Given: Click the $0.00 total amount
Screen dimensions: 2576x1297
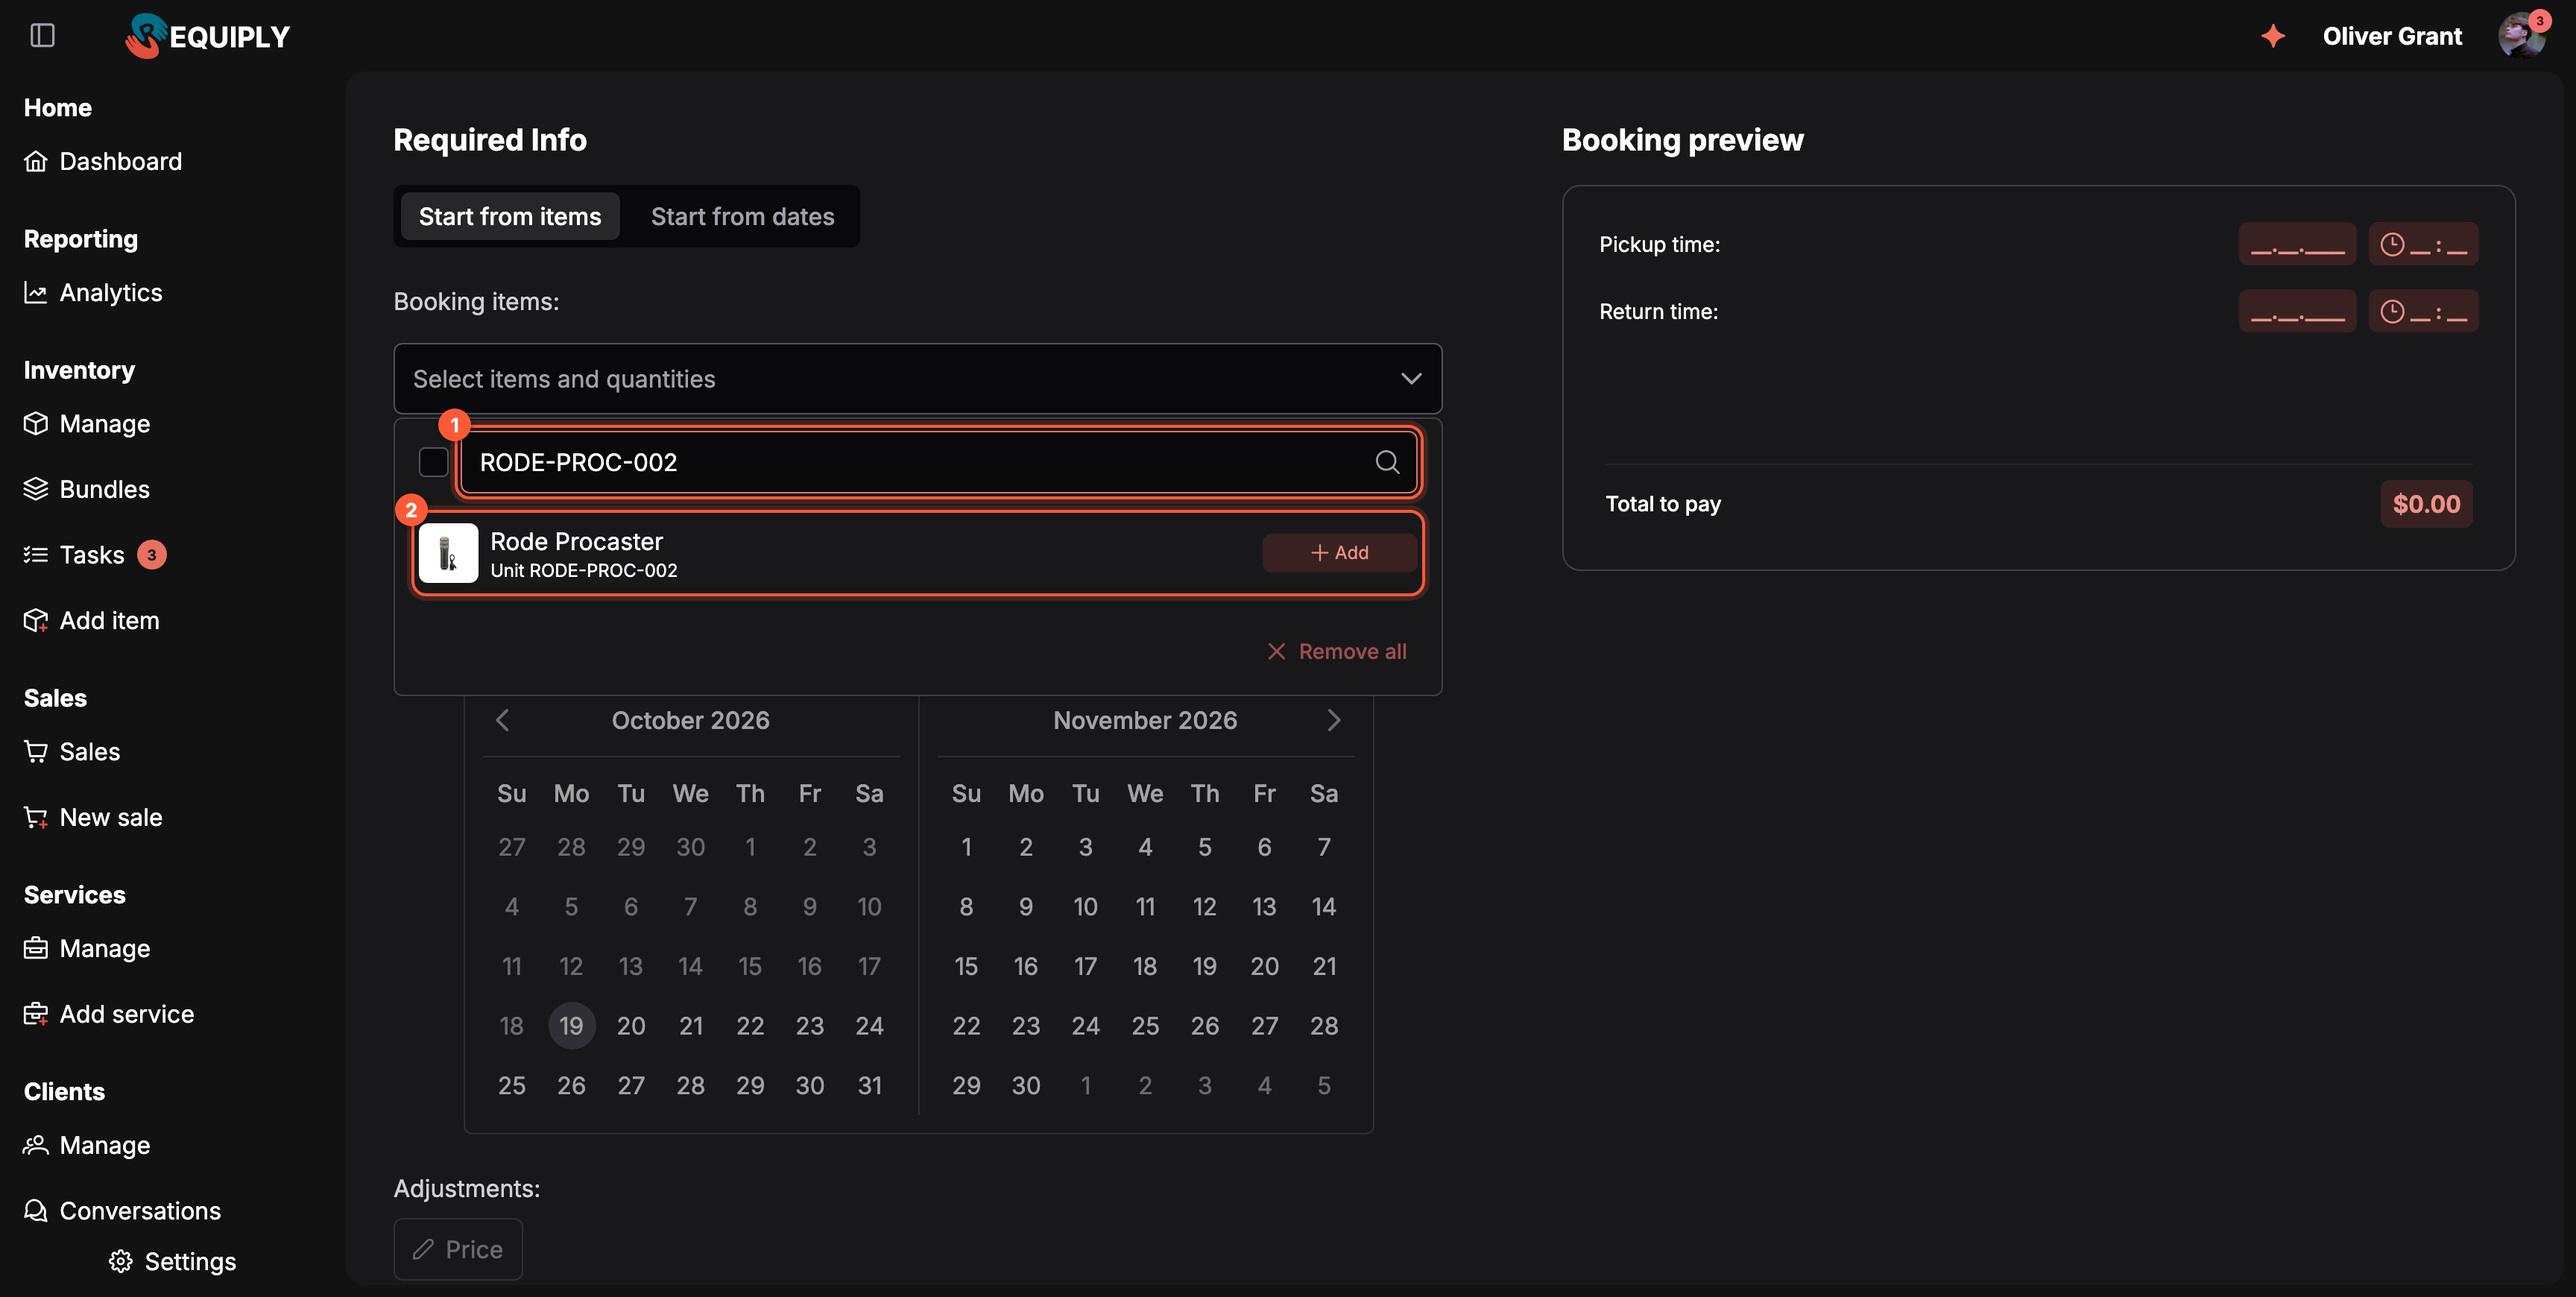Looking at the screenshot, I should click(x=2426, y=504).
